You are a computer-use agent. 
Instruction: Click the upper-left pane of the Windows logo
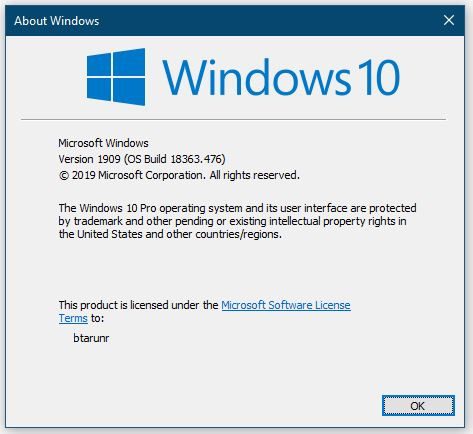pos(99,65)
